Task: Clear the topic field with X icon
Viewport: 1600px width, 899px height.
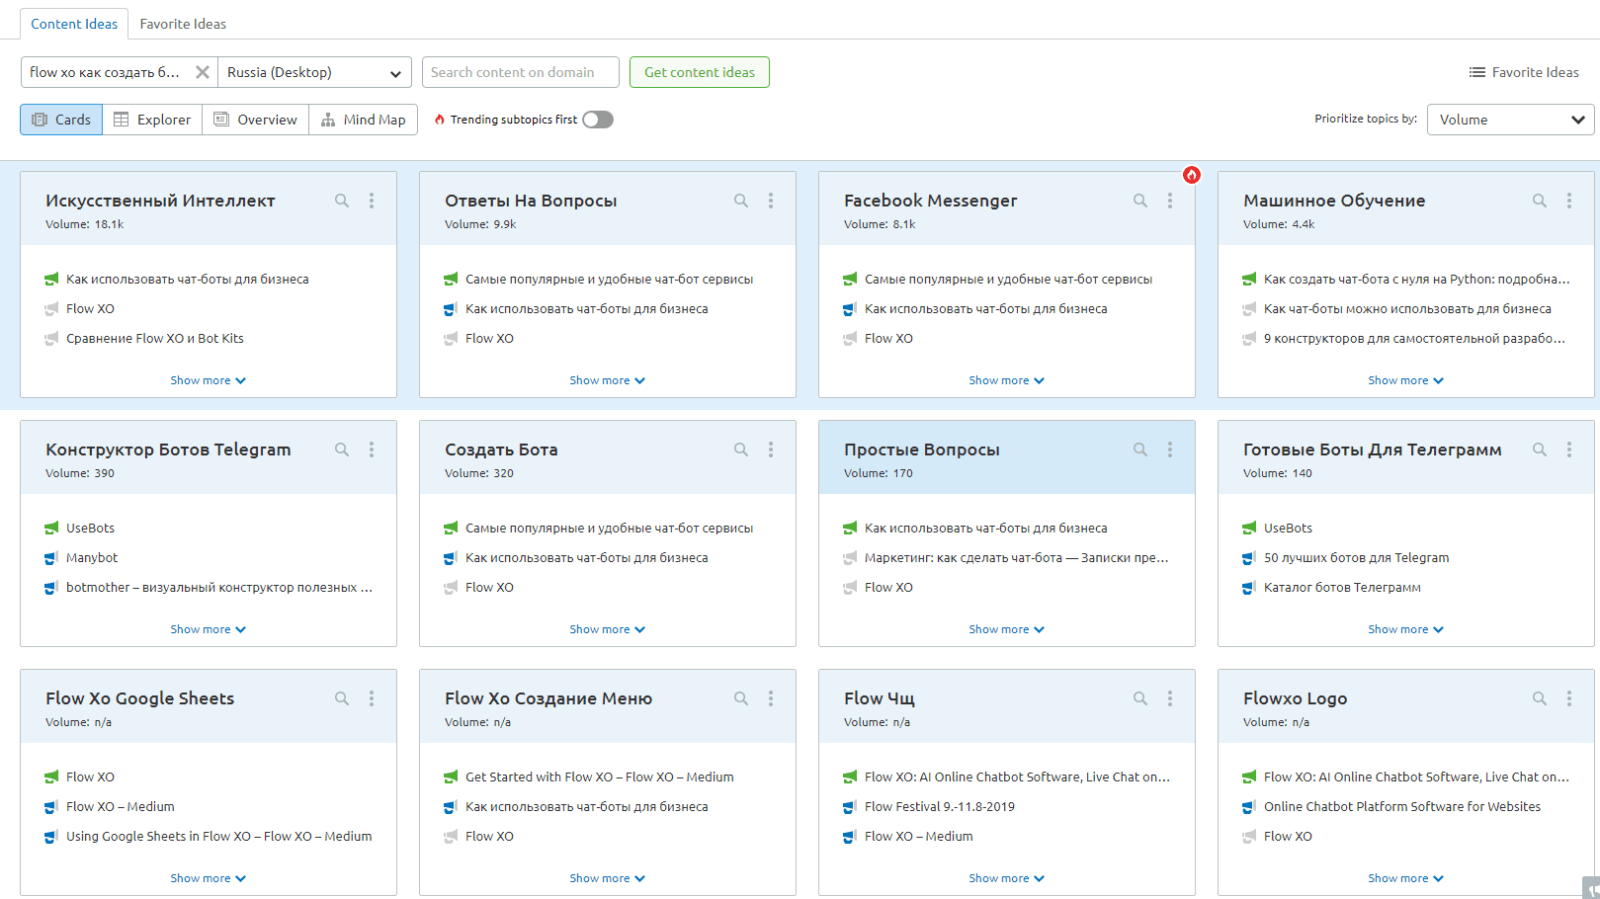Action: (x=202, y=72)
